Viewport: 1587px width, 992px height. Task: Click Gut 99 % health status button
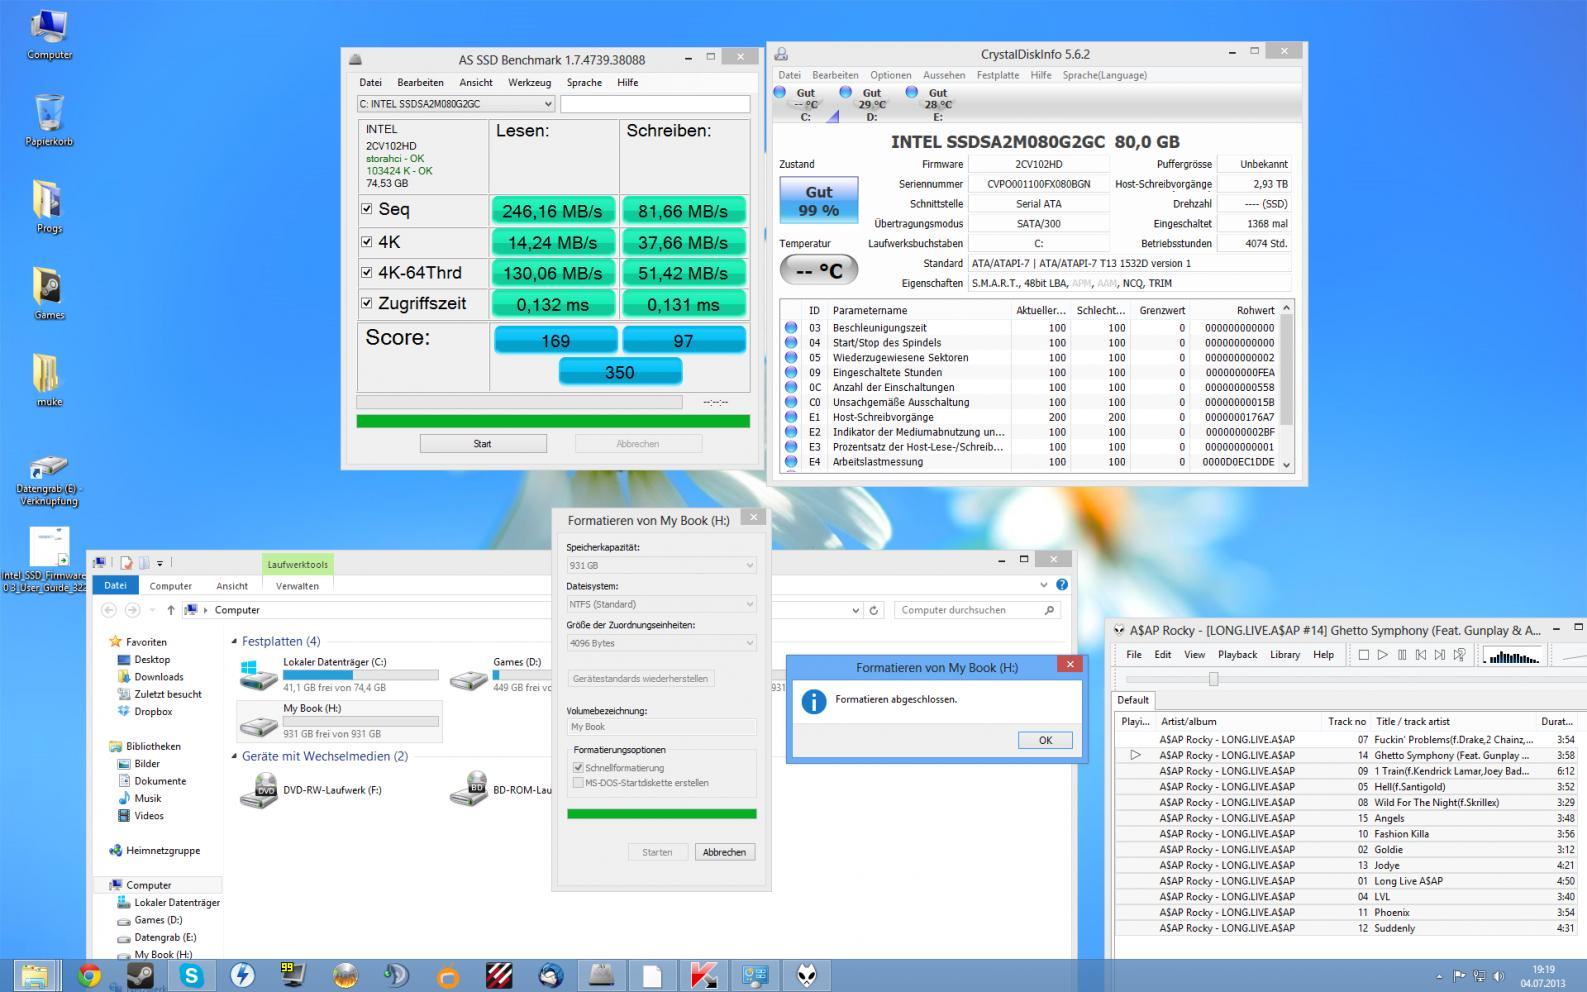point(819,201)
